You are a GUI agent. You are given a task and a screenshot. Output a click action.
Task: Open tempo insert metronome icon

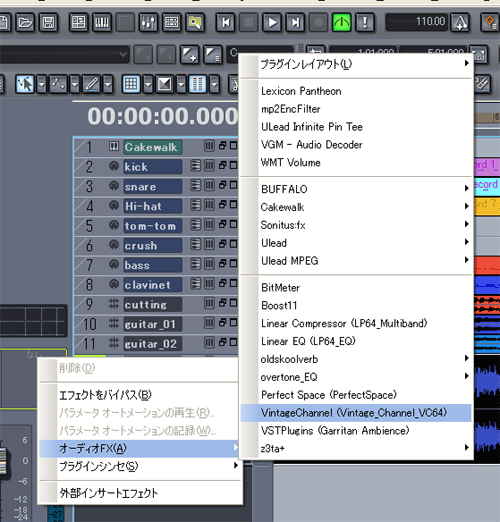460,22
